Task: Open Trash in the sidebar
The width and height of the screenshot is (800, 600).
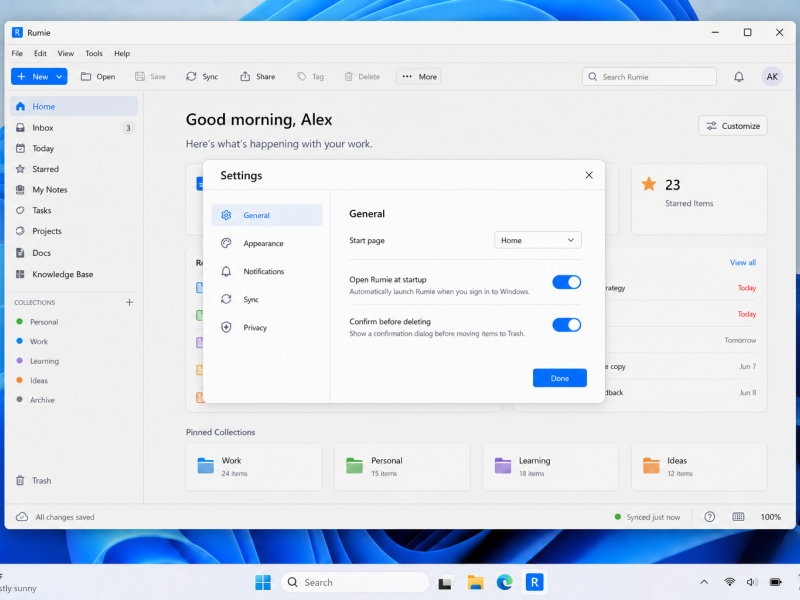Action: (x=74, y=481)
